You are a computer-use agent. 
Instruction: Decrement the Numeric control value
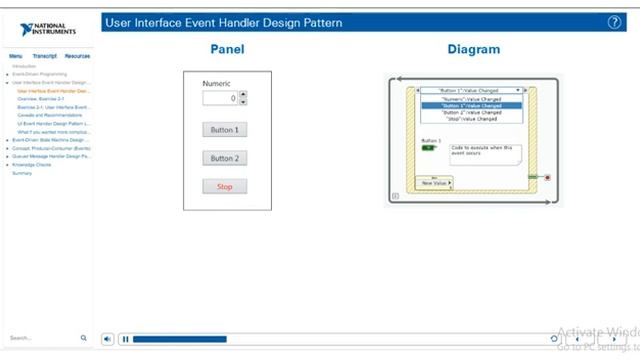tap(243, 102)
